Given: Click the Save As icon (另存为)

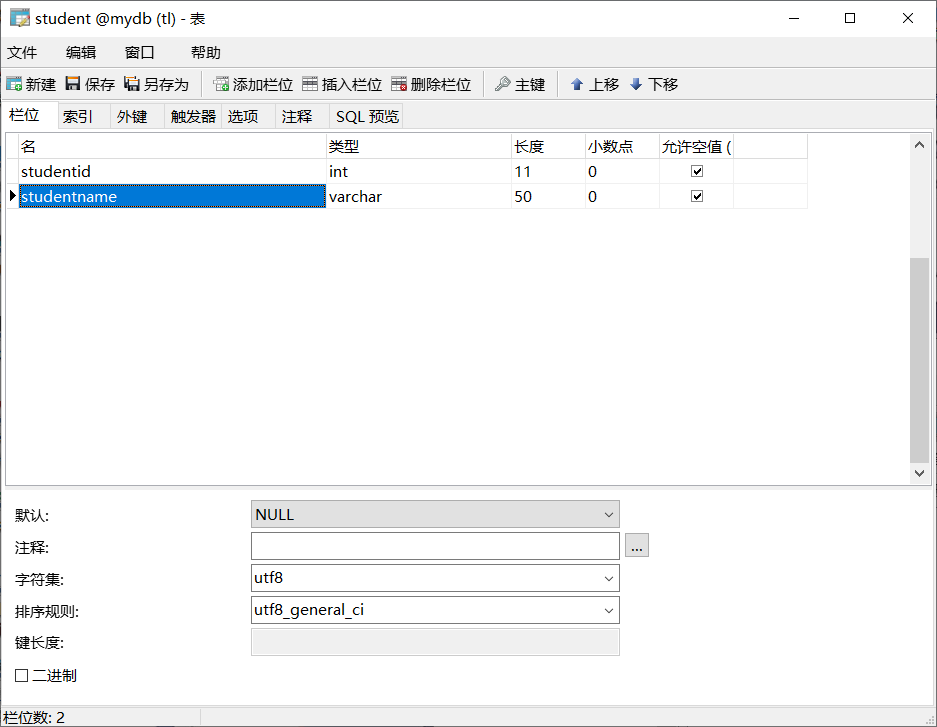Looking at the screenshot, I should (x=131, y=84).
